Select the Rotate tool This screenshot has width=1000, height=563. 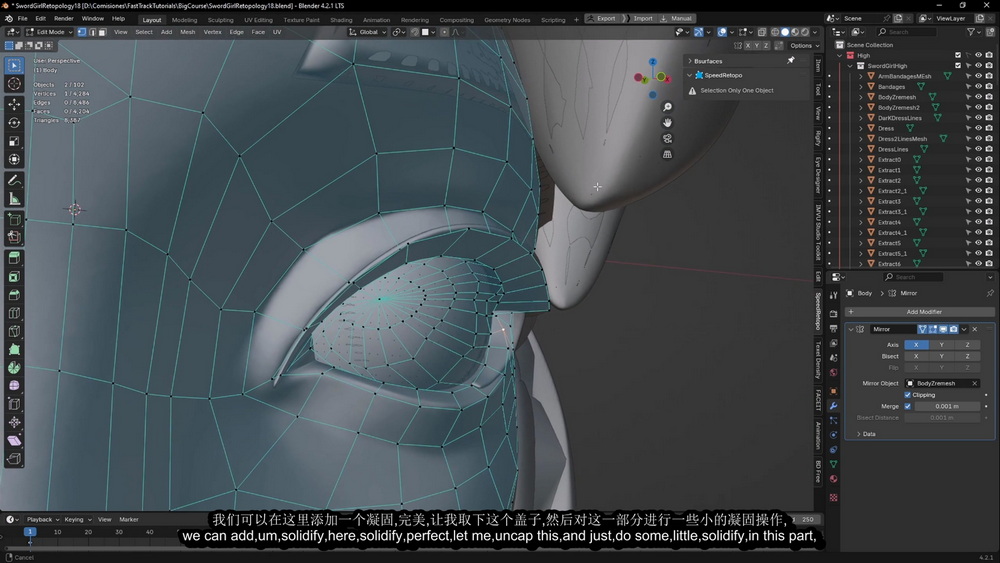pyautogui.click(x=14, y=122)
